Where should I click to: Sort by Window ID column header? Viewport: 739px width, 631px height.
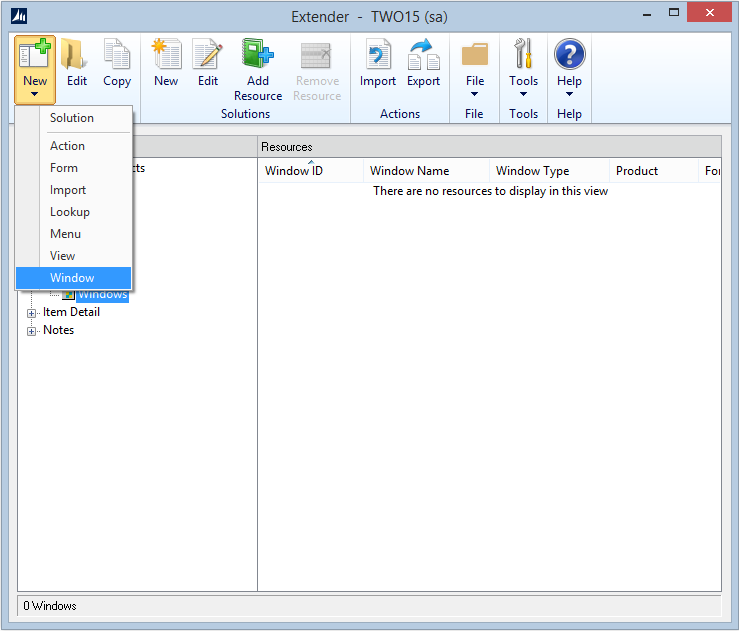tap(311, 171)
